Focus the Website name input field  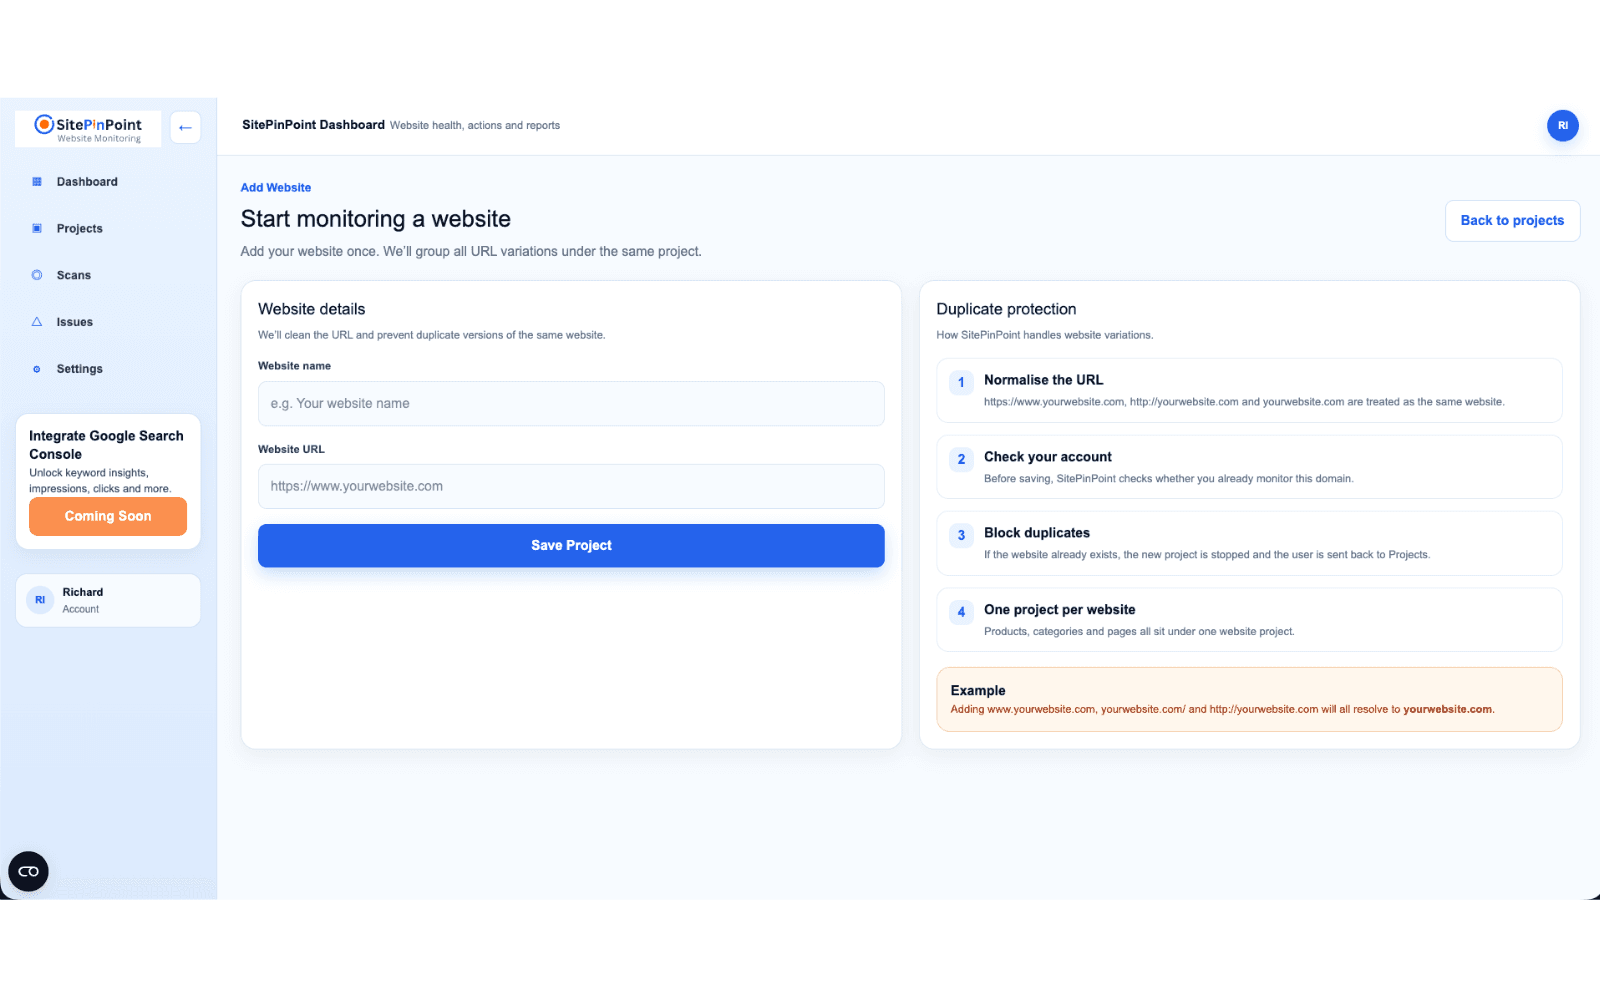(571, 404)
